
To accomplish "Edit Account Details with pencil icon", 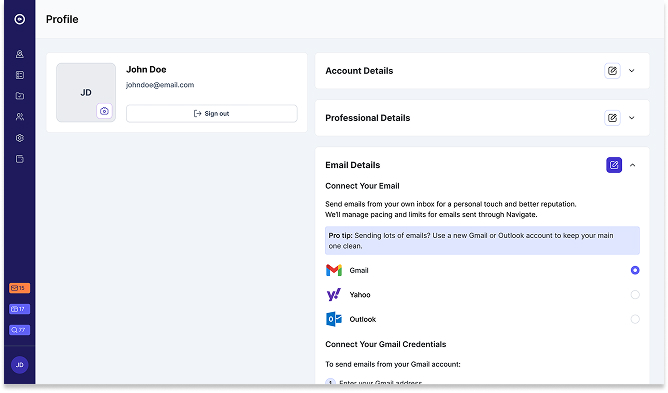I will (x=612, y=71).
